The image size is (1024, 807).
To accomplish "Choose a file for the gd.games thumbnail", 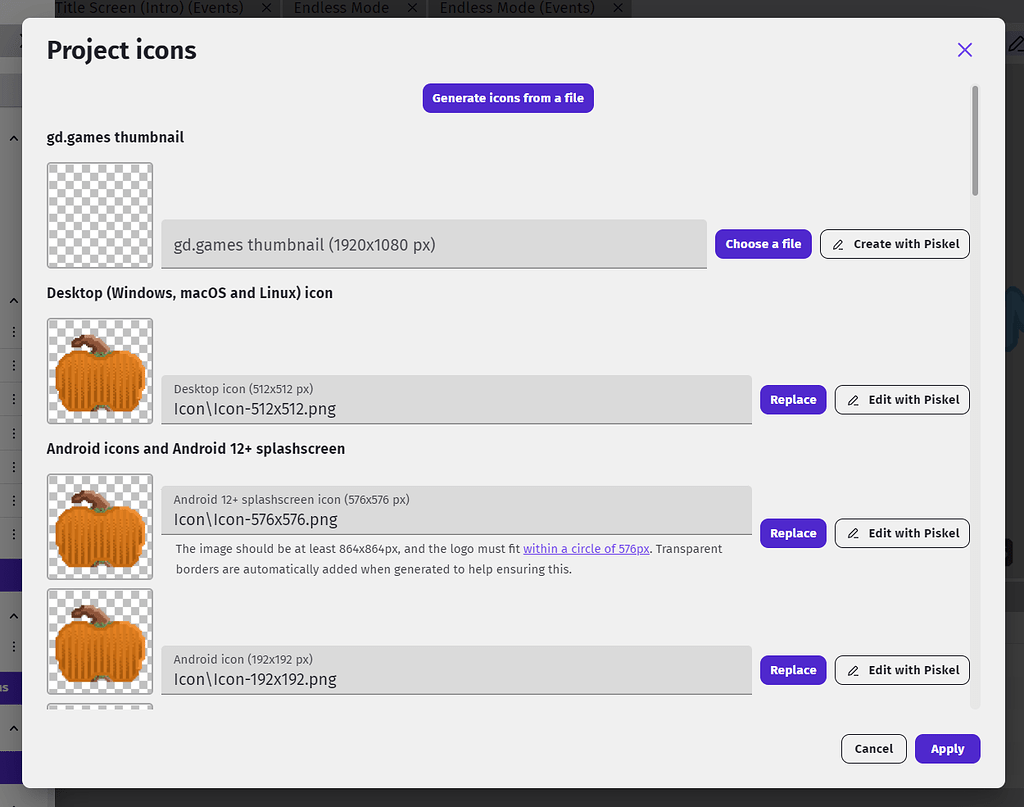I will (763, 243).
